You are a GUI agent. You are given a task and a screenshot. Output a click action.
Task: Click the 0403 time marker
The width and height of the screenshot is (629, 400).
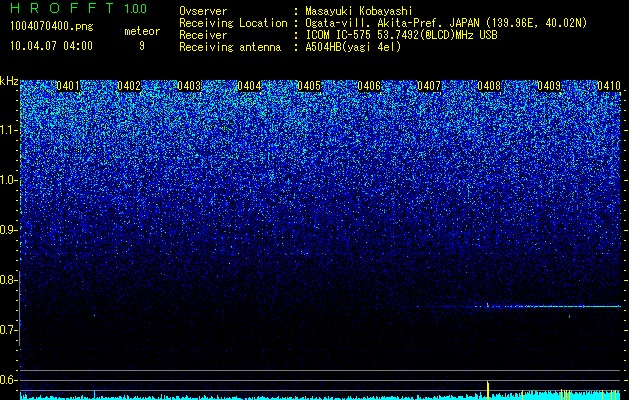pos(189,86)
